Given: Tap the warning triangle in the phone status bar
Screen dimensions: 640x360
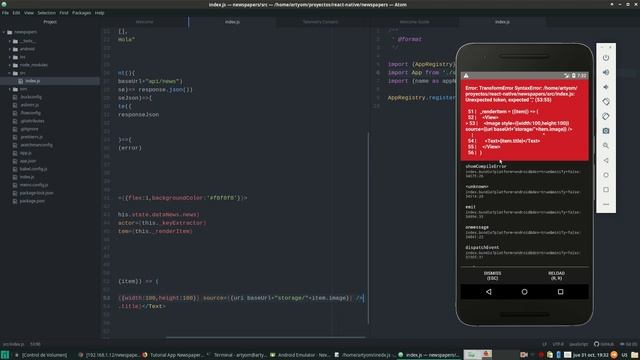Looking at the screenshot, I should pyautogui.click(x=466, y=76).
